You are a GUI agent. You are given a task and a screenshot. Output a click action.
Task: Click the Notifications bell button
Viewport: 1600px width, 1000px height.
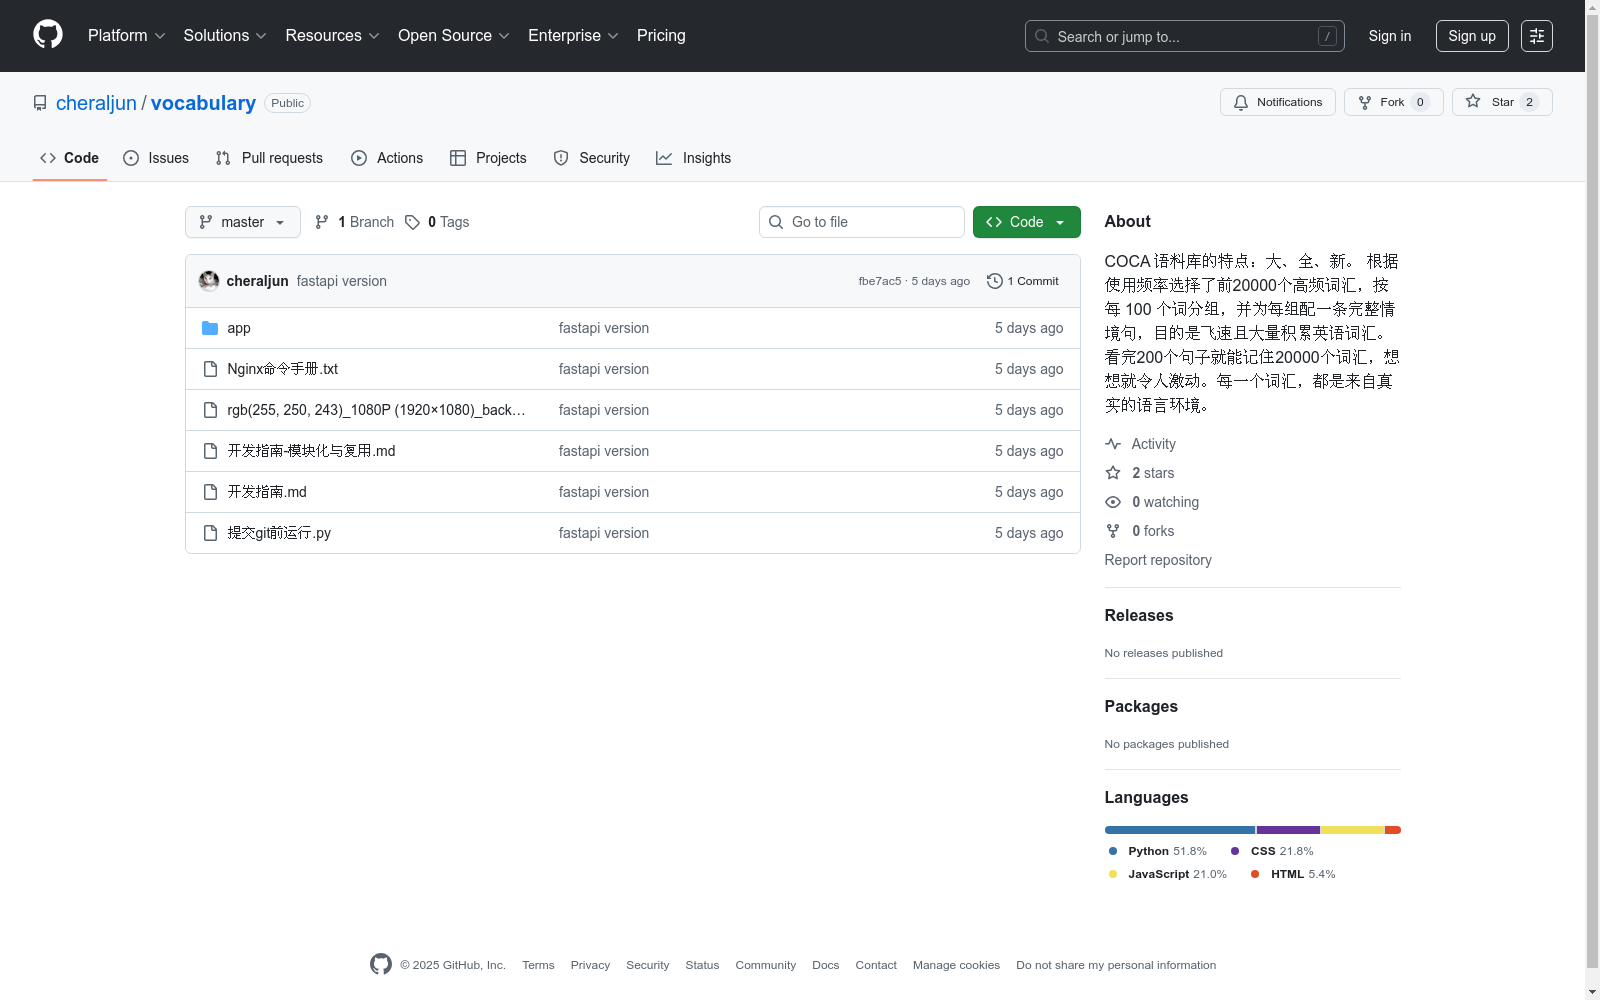(x=1277, y=102)
